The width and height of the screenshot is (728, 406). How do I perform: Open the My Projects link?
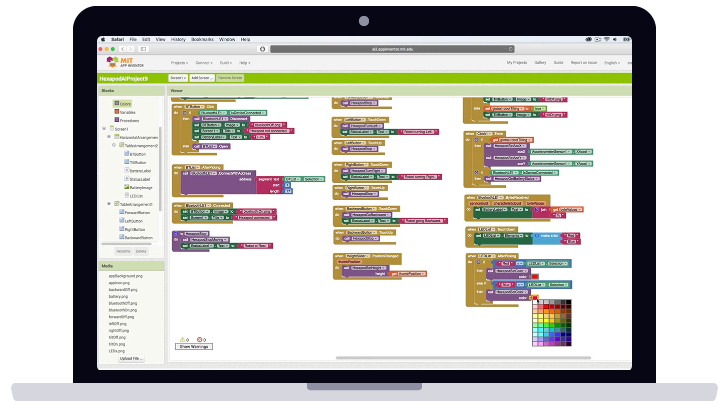point(517,62)
